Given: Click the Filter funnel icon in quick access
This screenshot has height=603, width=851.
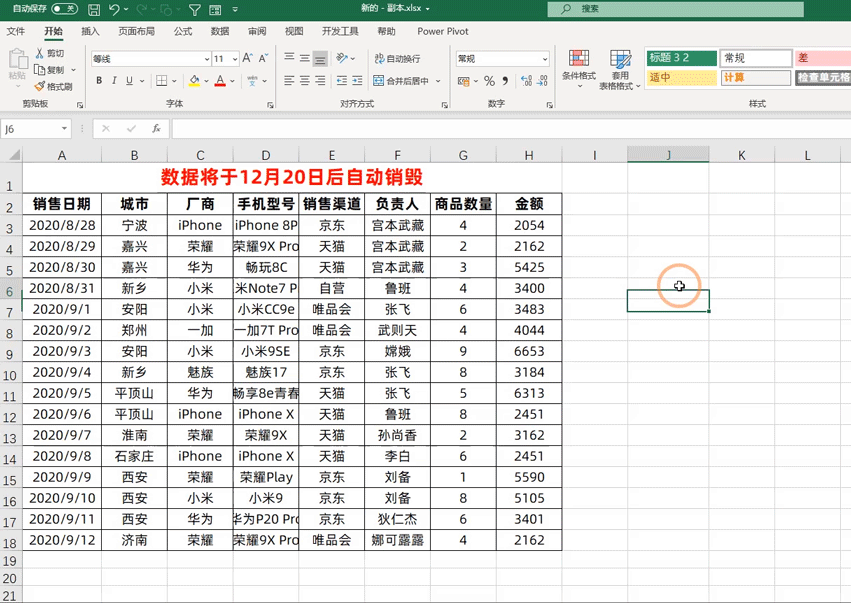Looking at the screenshot, I should click(194, 9).
